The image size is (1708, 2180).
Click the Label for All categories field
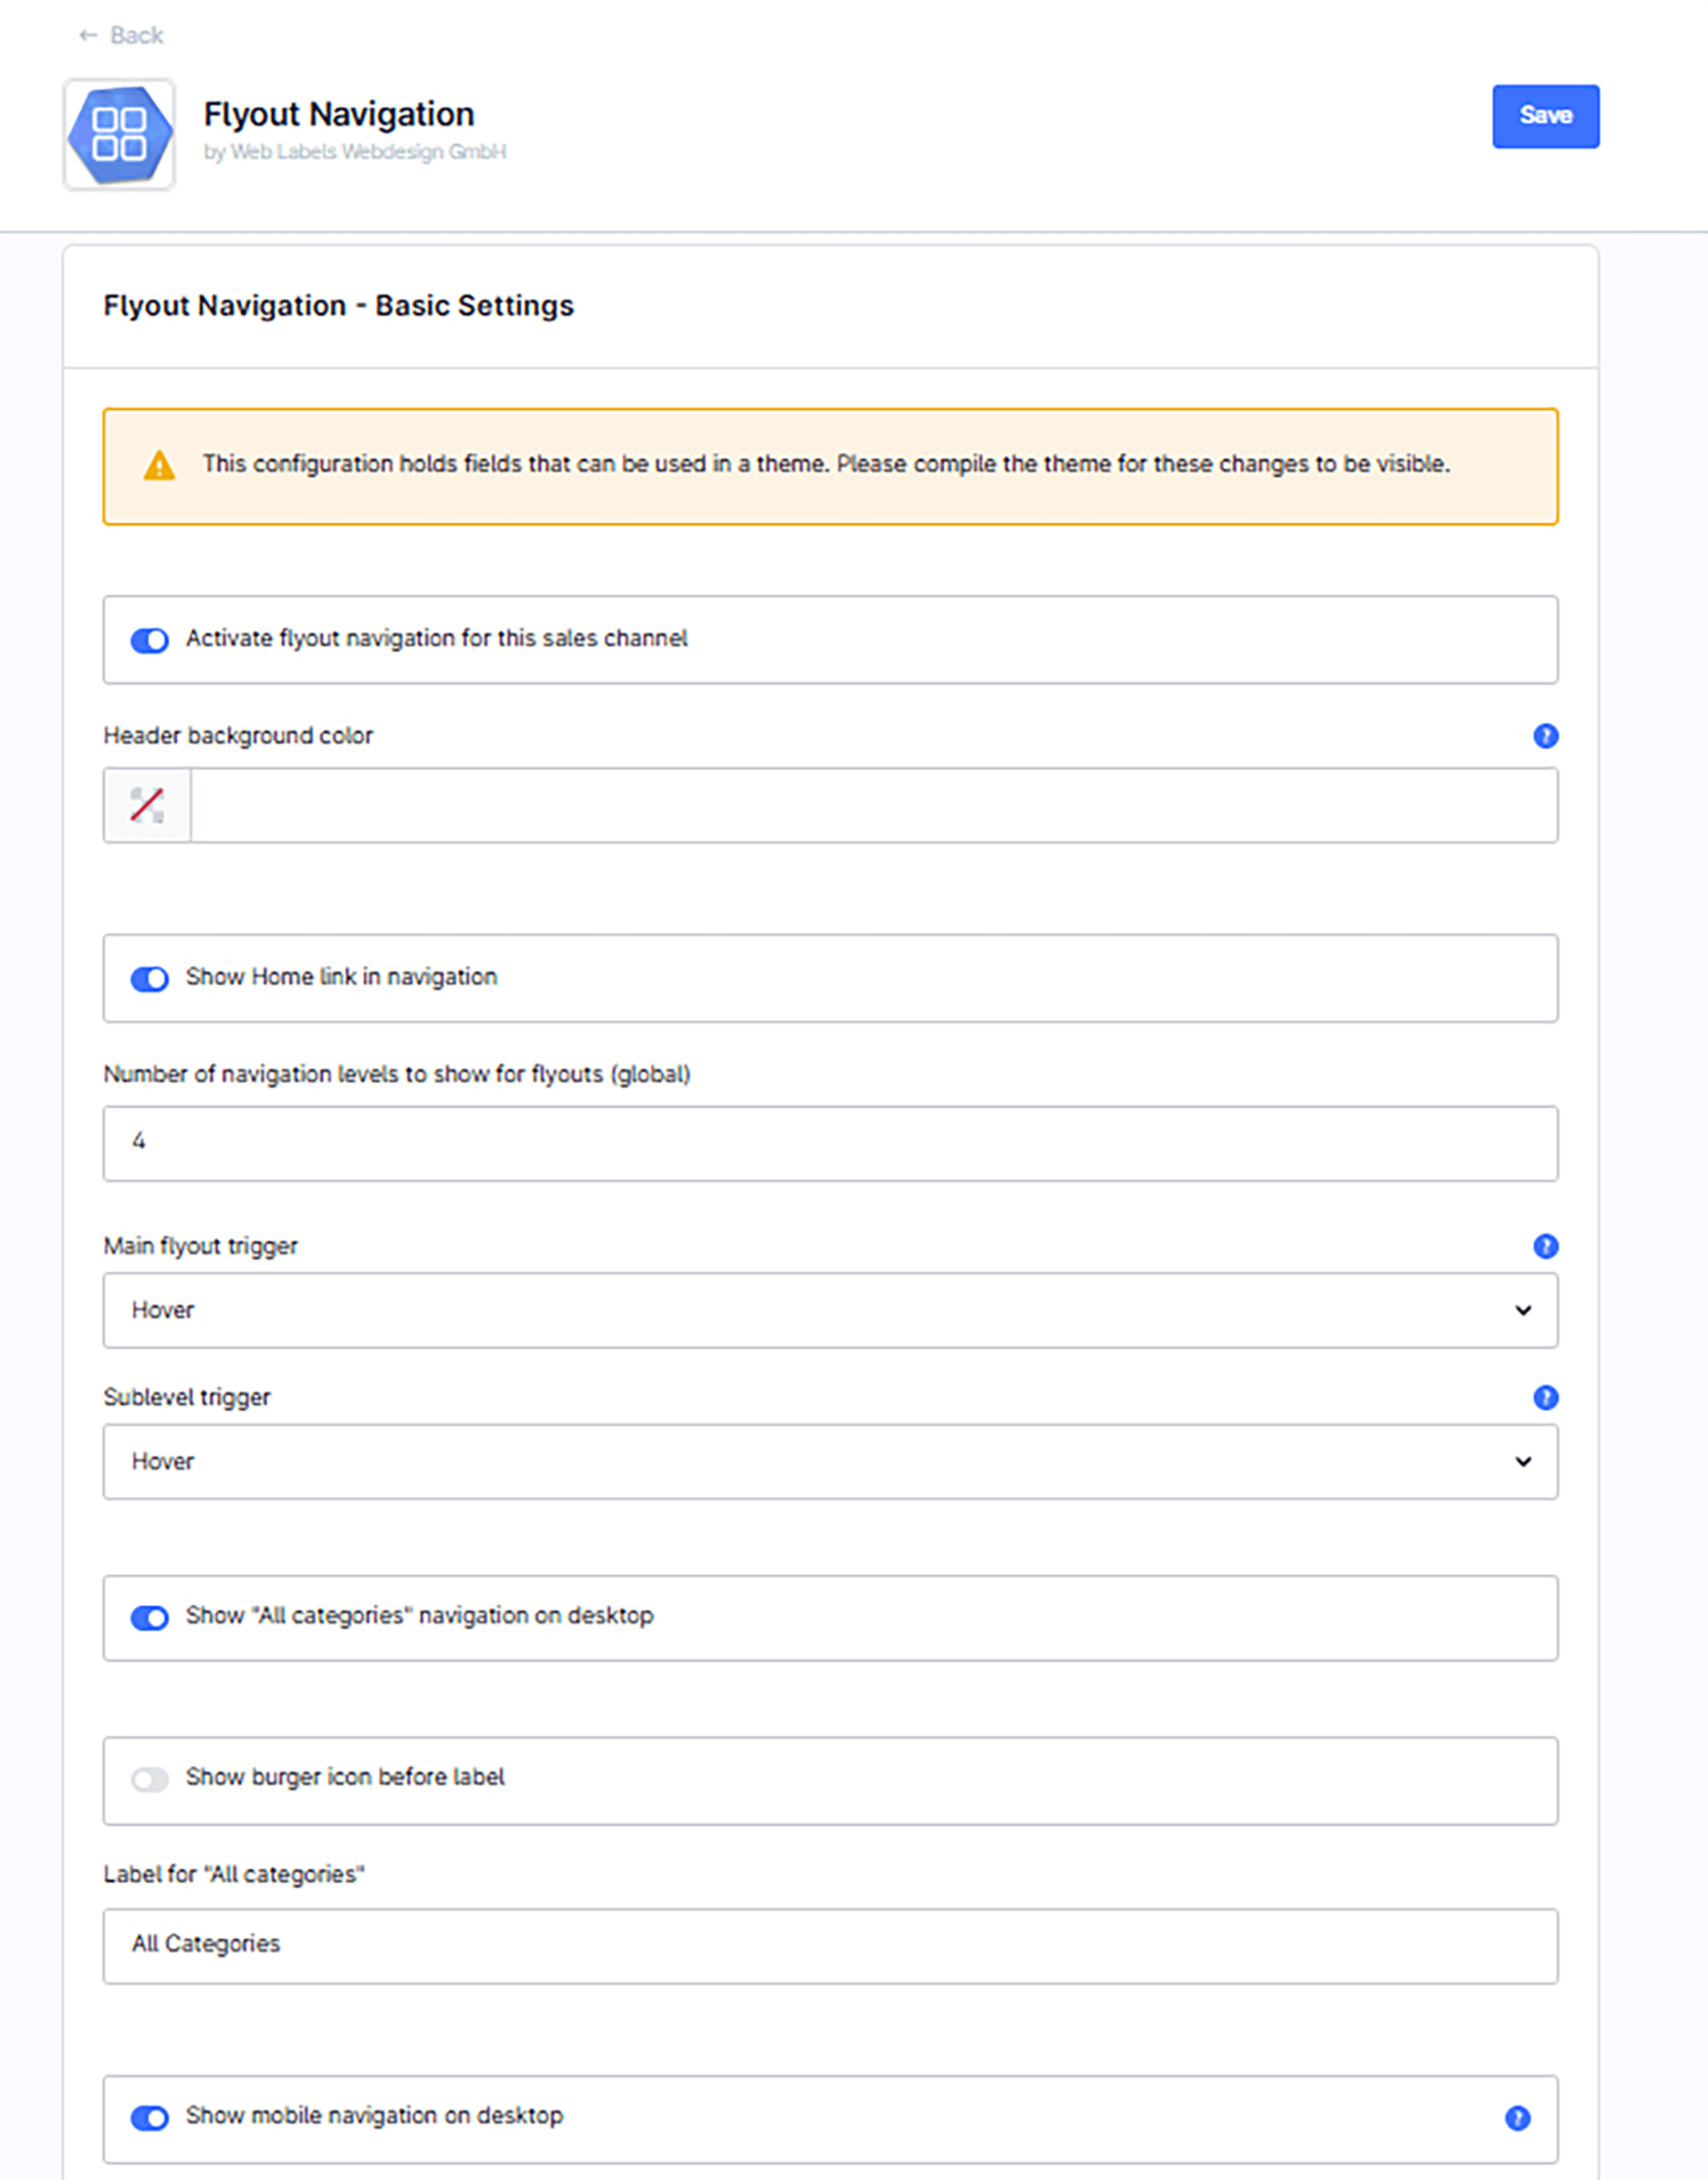[x=830, y=1946]
